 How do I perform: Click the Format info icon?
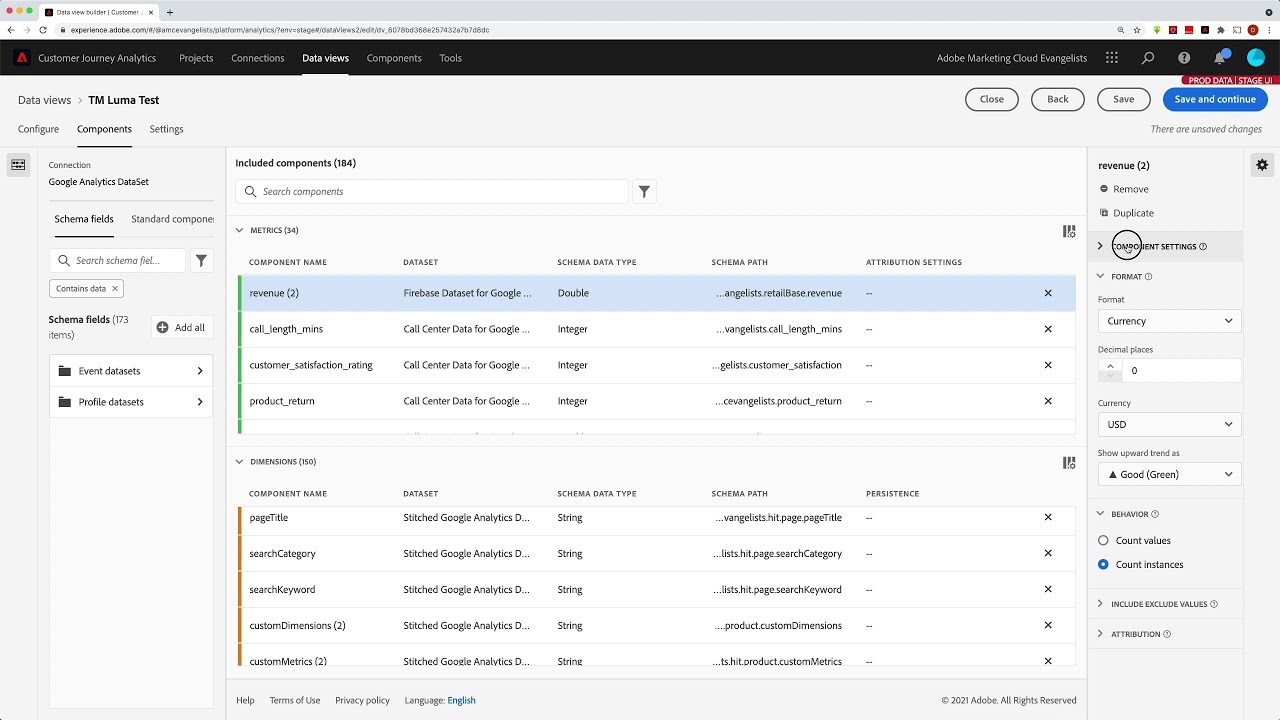coord(1148,276)
